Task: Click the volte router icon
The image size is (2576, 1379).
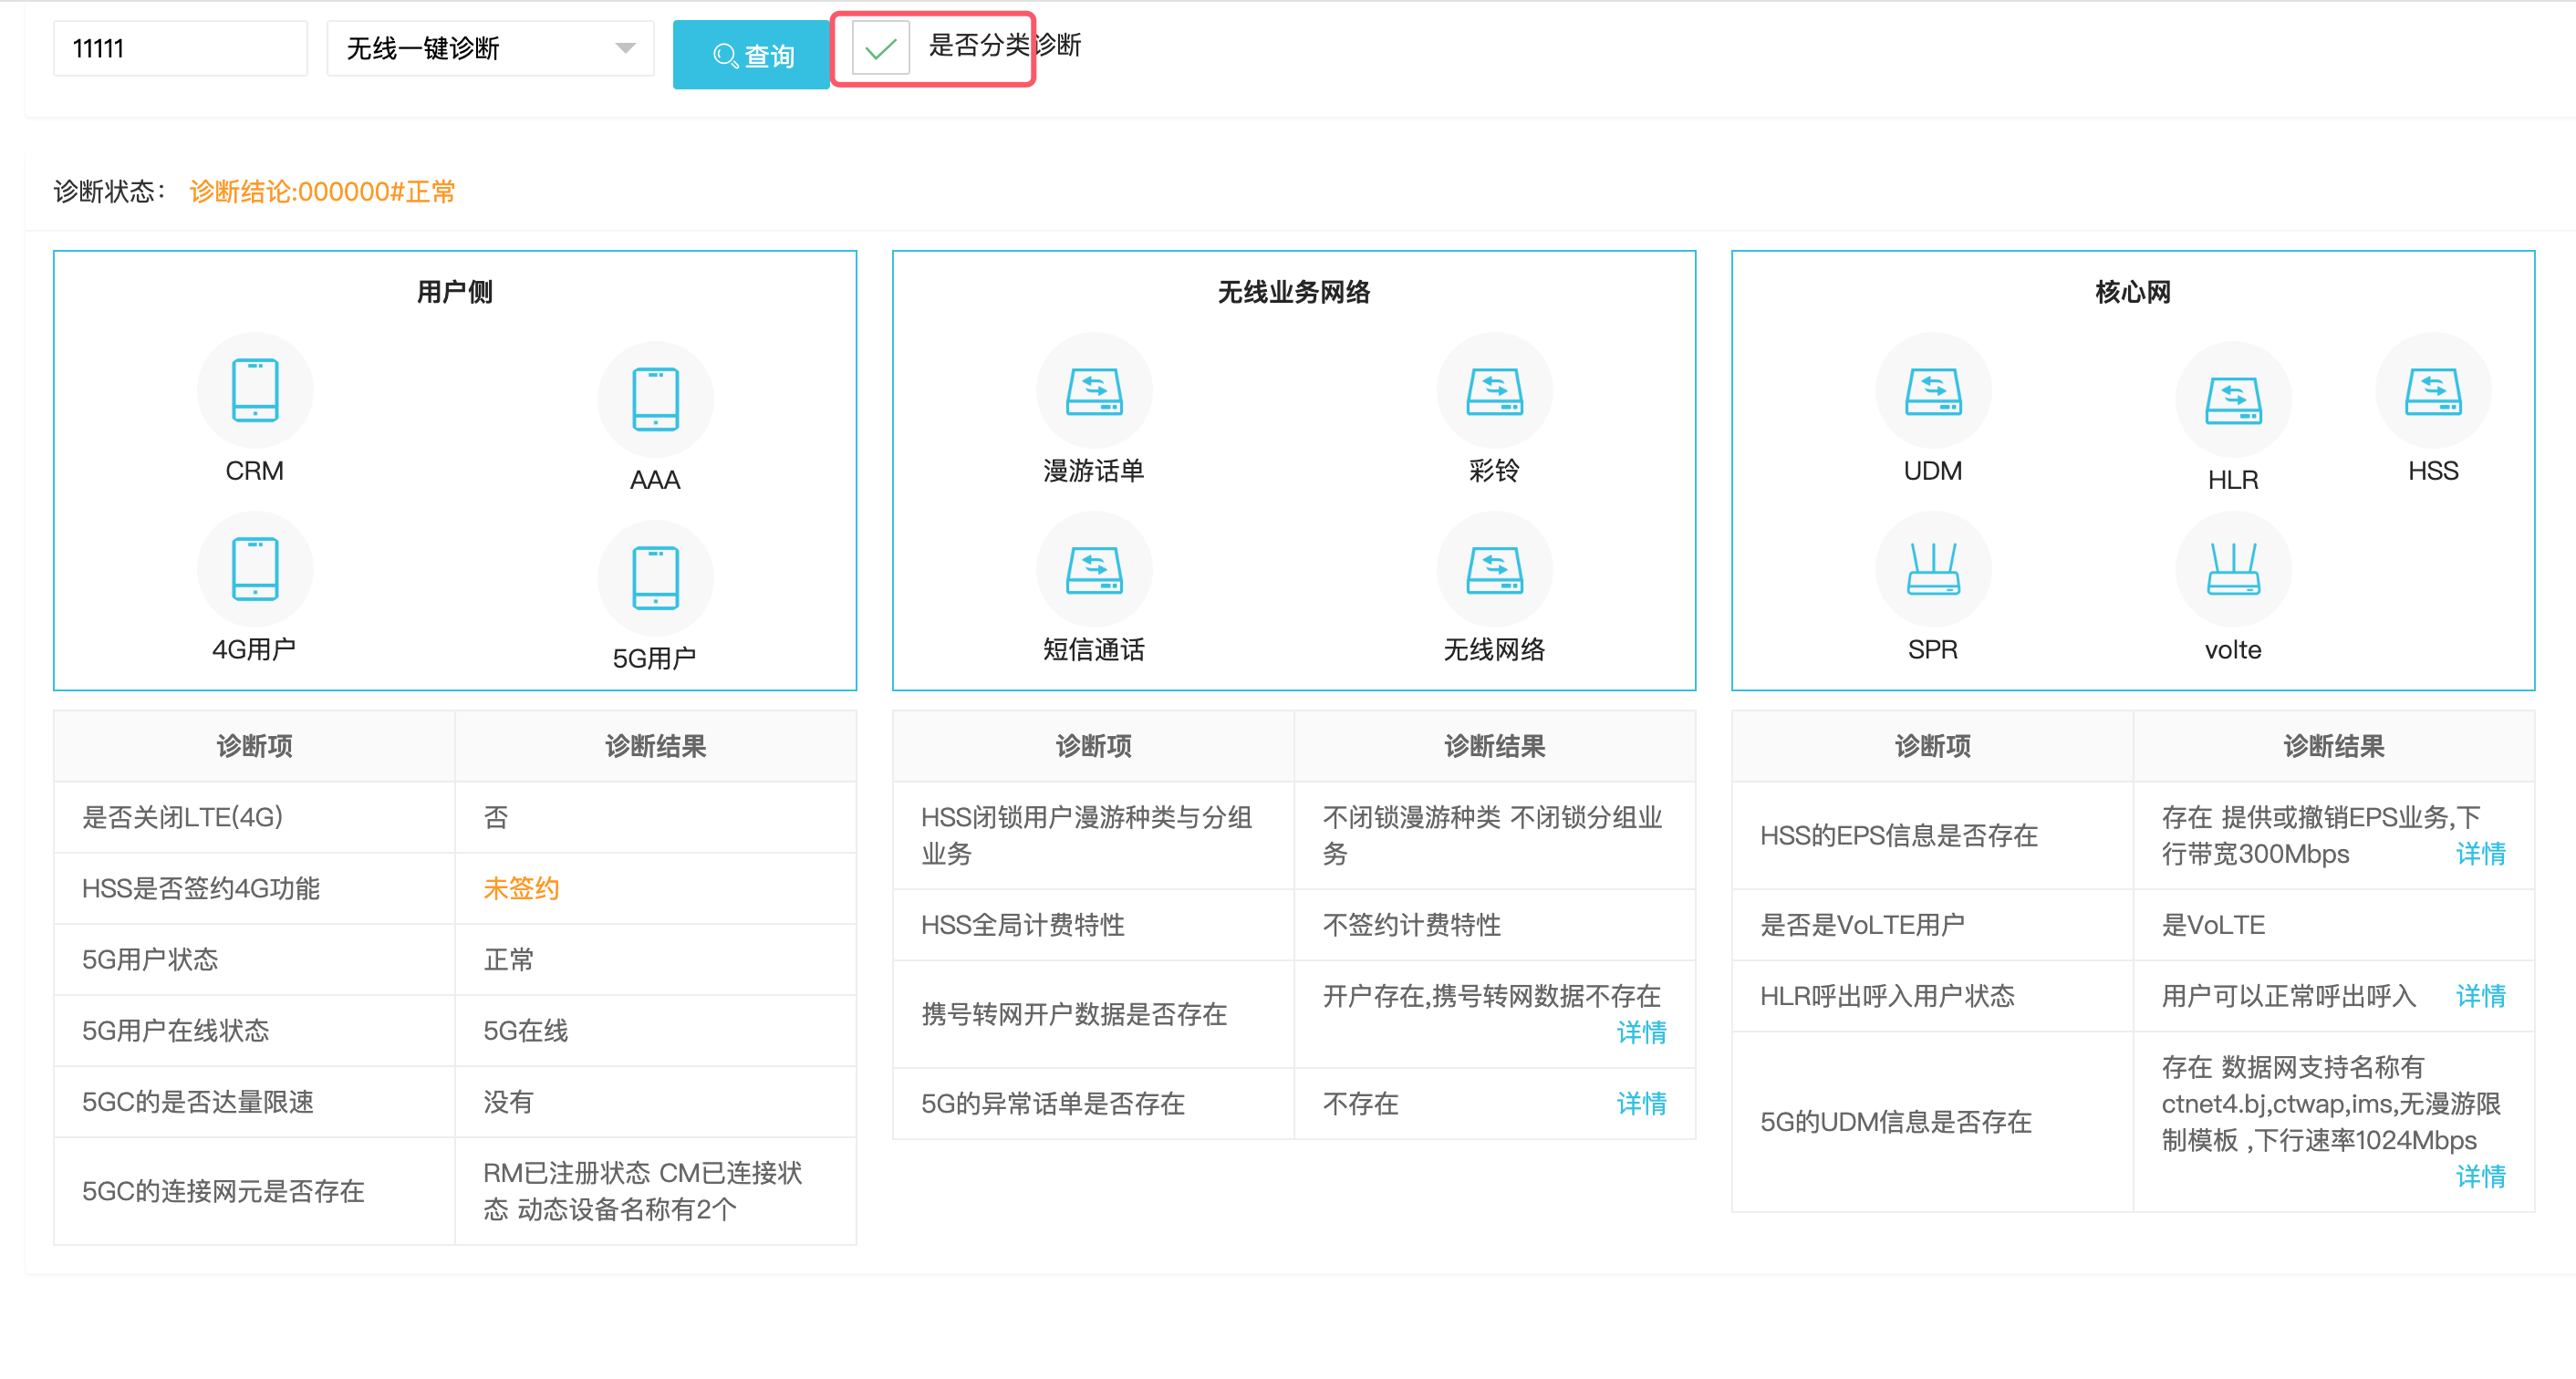Action: [2233, 569]
